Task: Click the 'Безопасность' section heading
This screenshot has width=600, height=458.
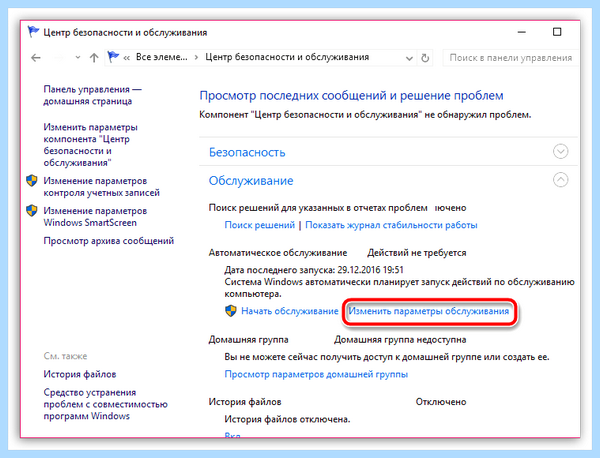Action: (x=247, y=152)
